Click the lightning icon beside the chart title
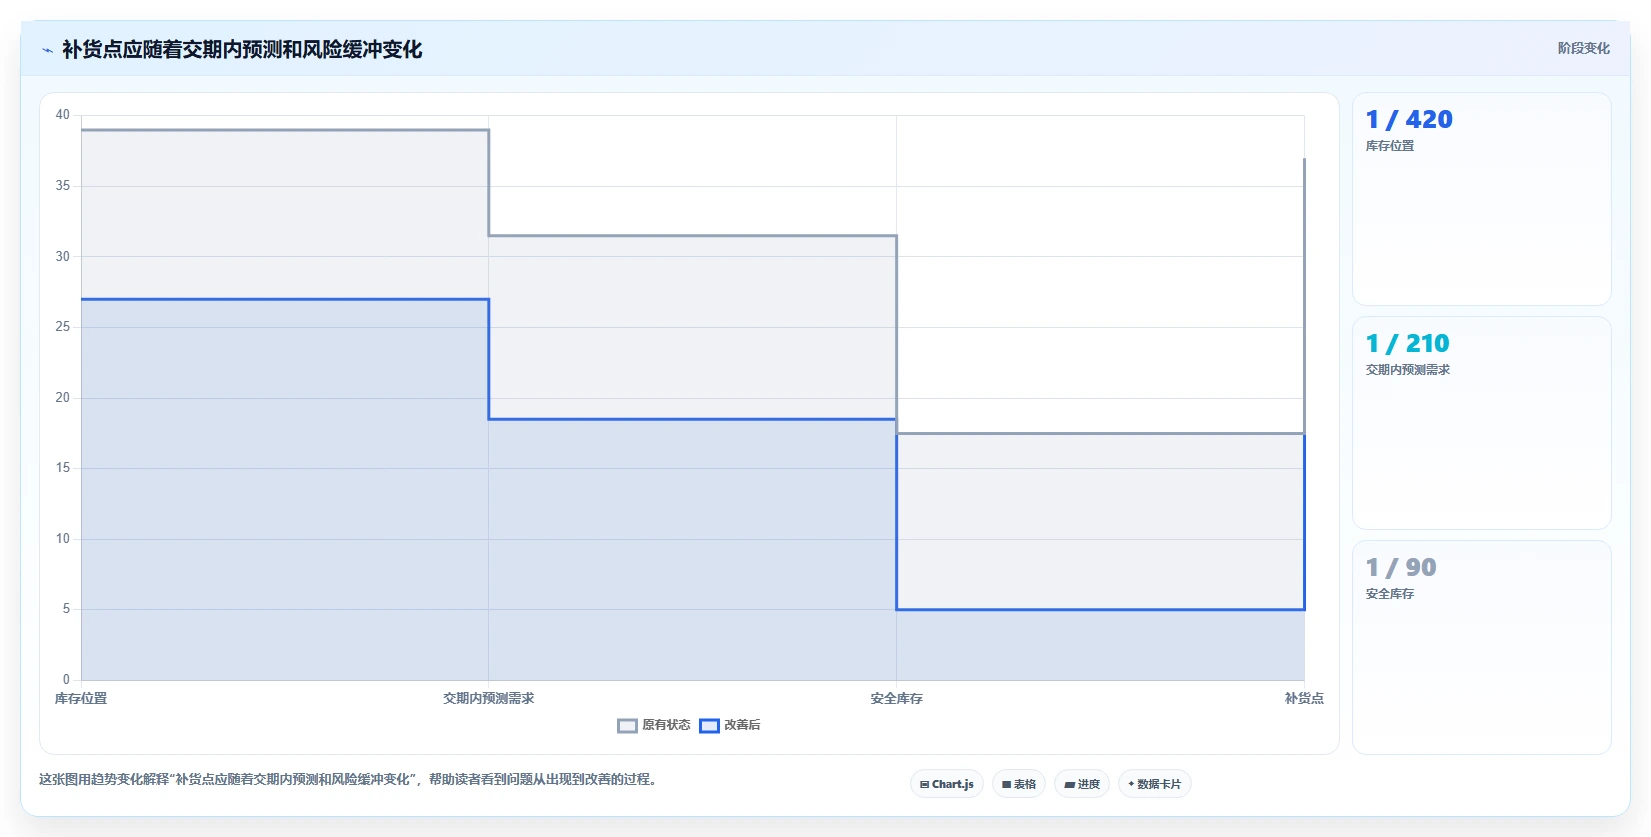Viewport: 1651px width, 837px height. 47,50
